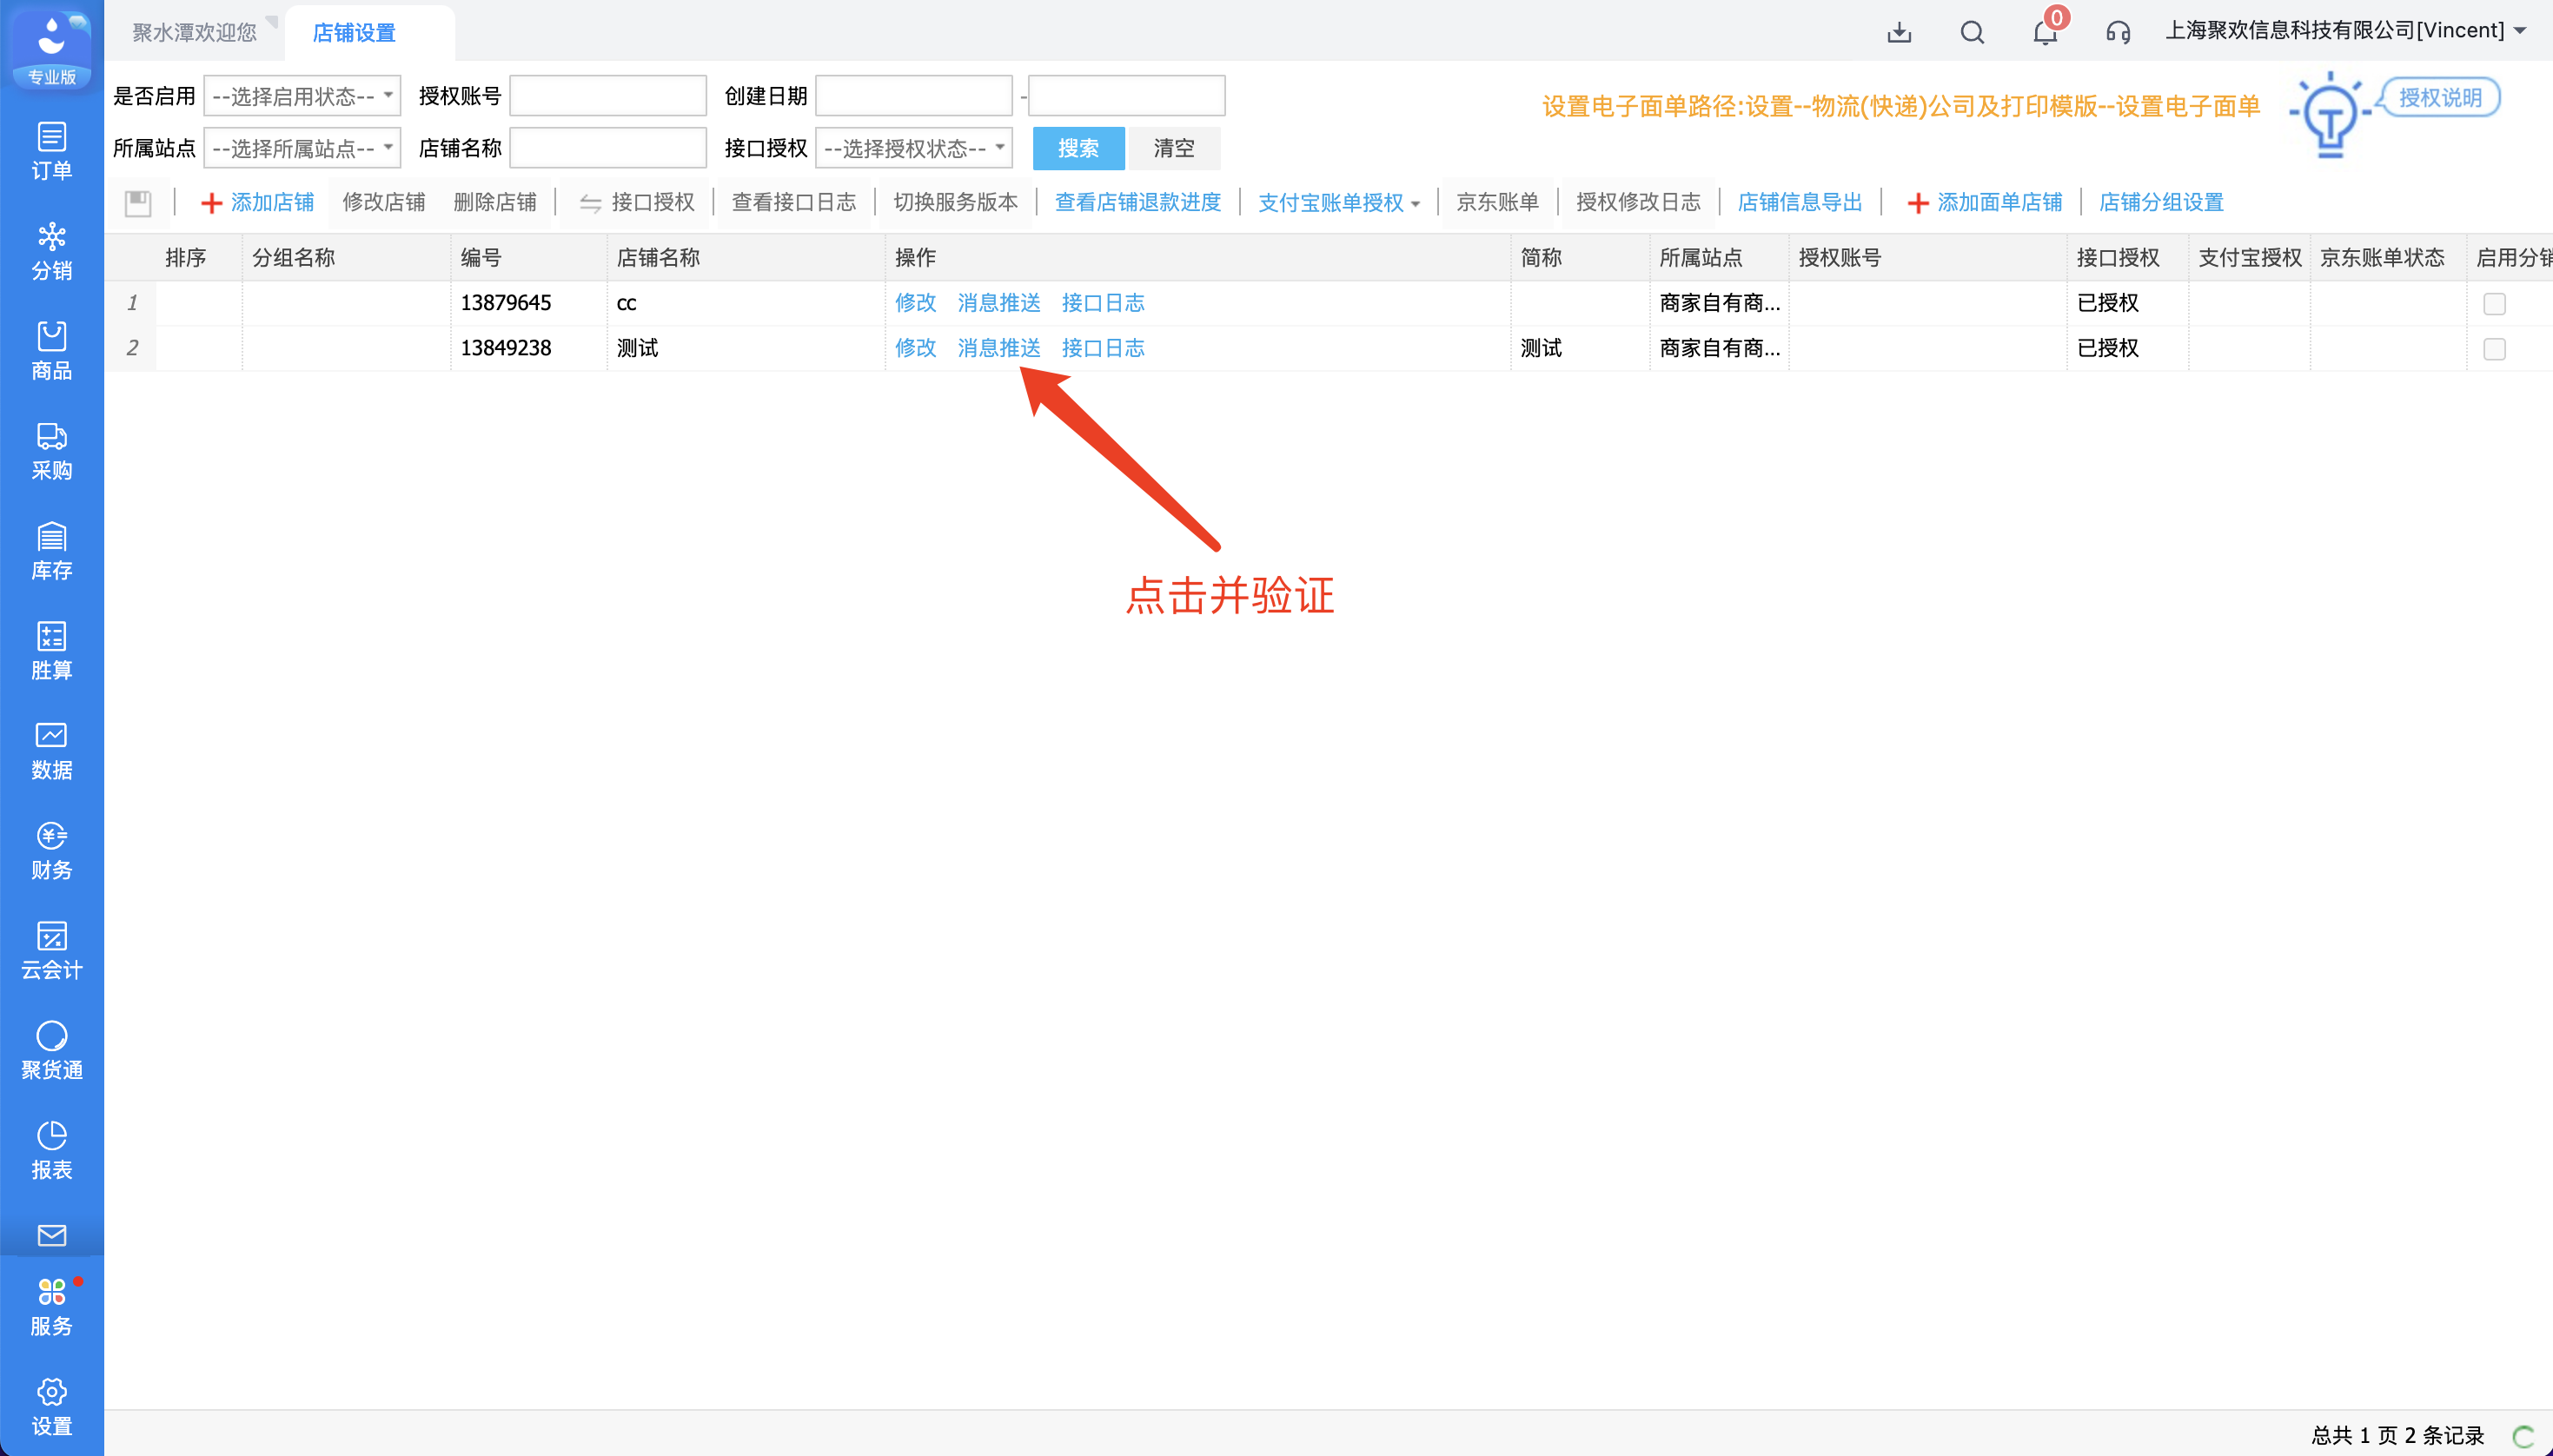Click the save disk toolbar icon
Viewport: 2553px width, 1456px height.
click(138, 203)
